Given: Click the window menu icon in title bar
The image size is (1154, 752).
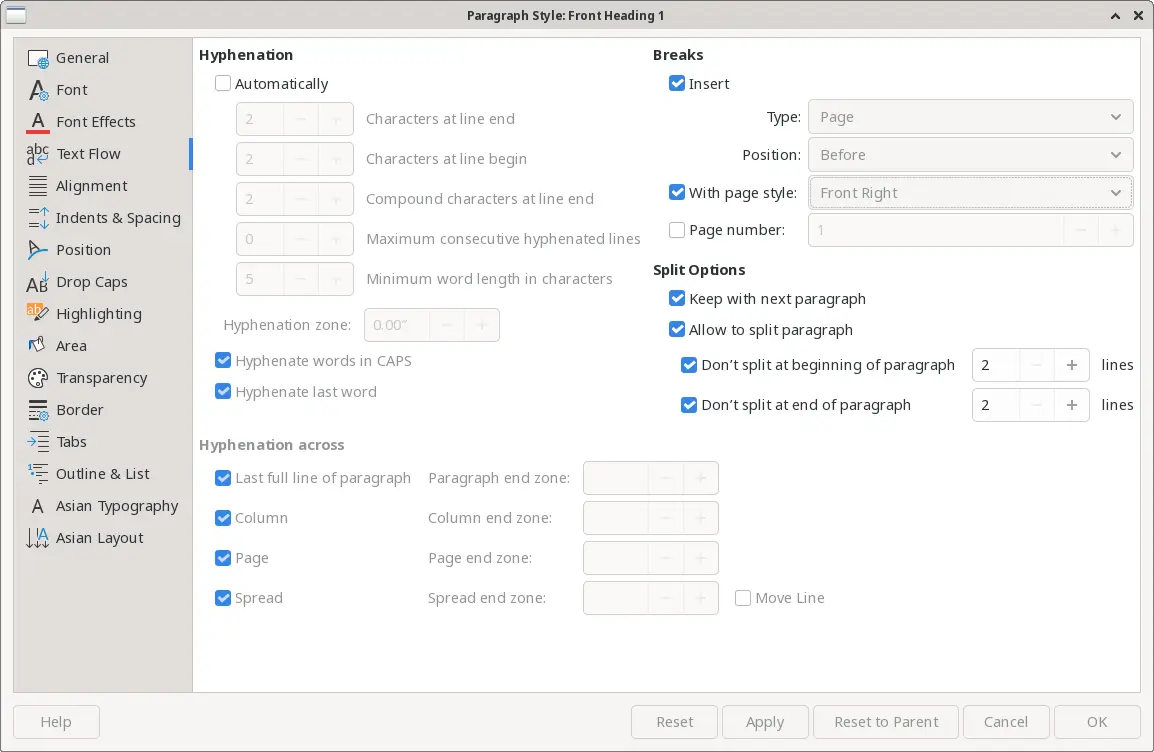Looking at the screenshot, I should pos(15,15).
